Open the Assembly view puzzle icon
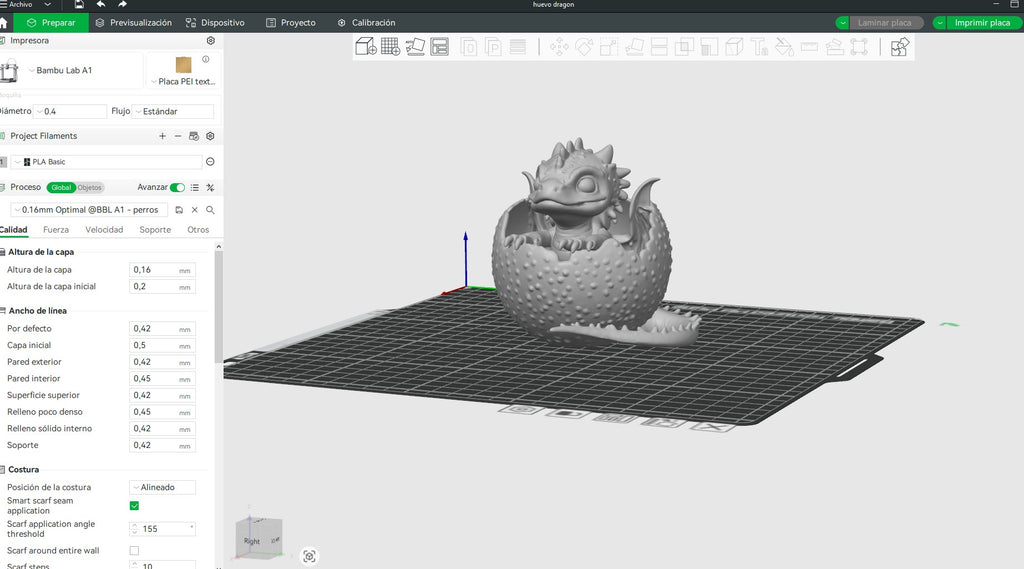 tap(899, 47)
